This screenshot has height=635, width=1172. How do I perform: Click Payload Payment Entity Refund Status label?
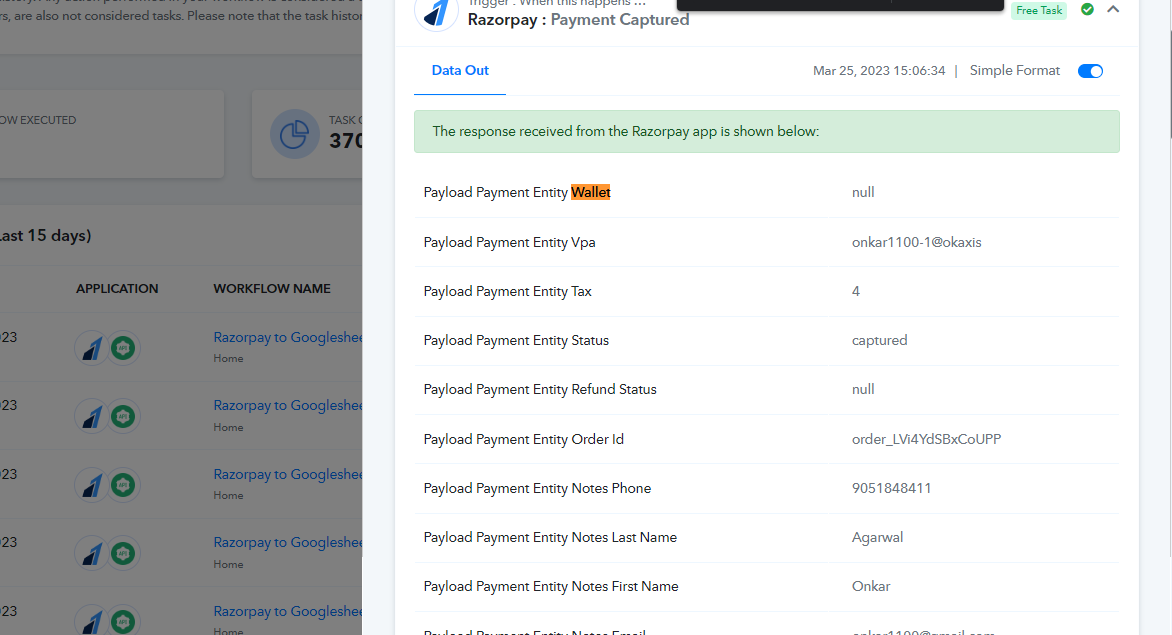tap(540, 390)
